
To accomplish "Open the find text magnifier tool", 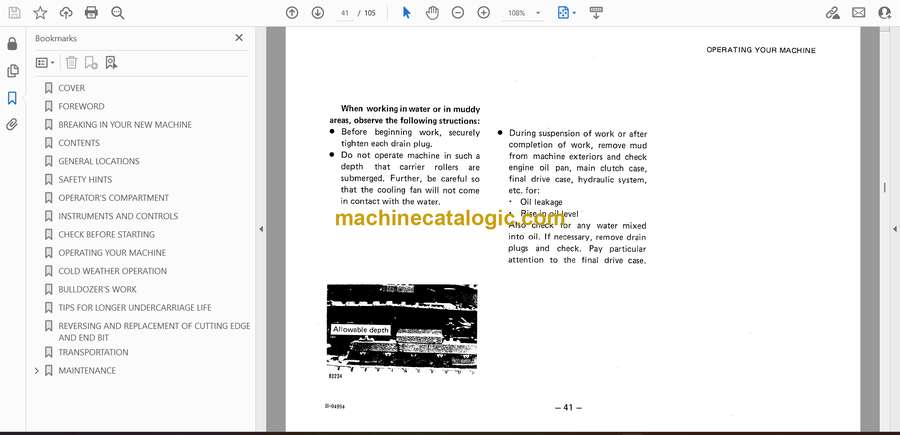I will coord(118,13).
